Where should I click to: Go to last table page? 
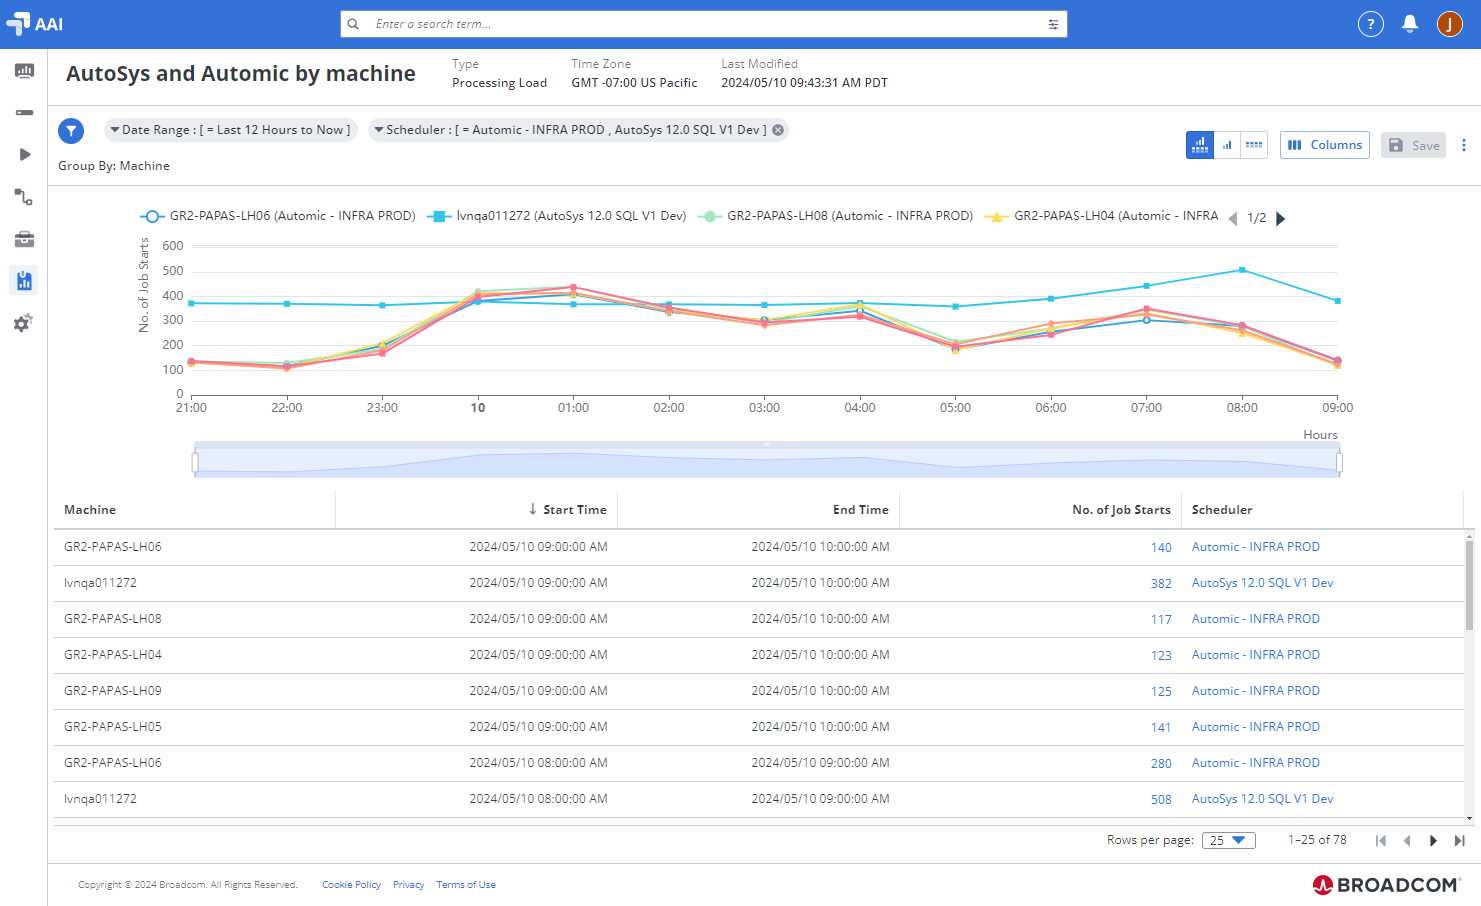[x=1459, y=841]
